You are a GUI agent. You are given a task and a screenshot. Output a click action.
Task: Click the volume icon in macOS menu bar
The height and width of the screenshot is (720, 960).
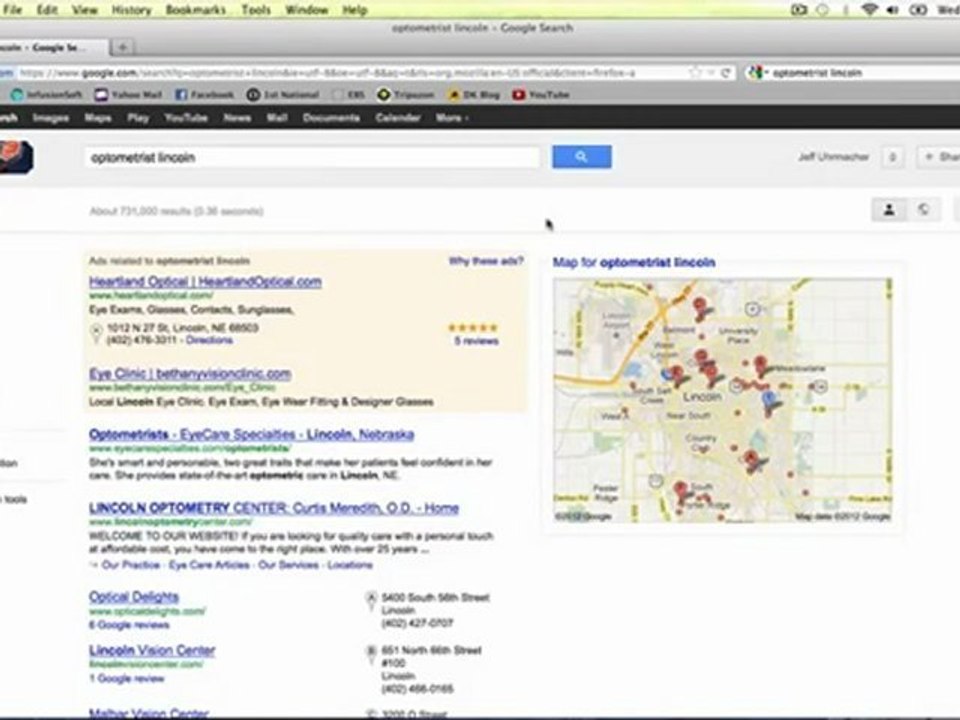(x=892, y=10)
